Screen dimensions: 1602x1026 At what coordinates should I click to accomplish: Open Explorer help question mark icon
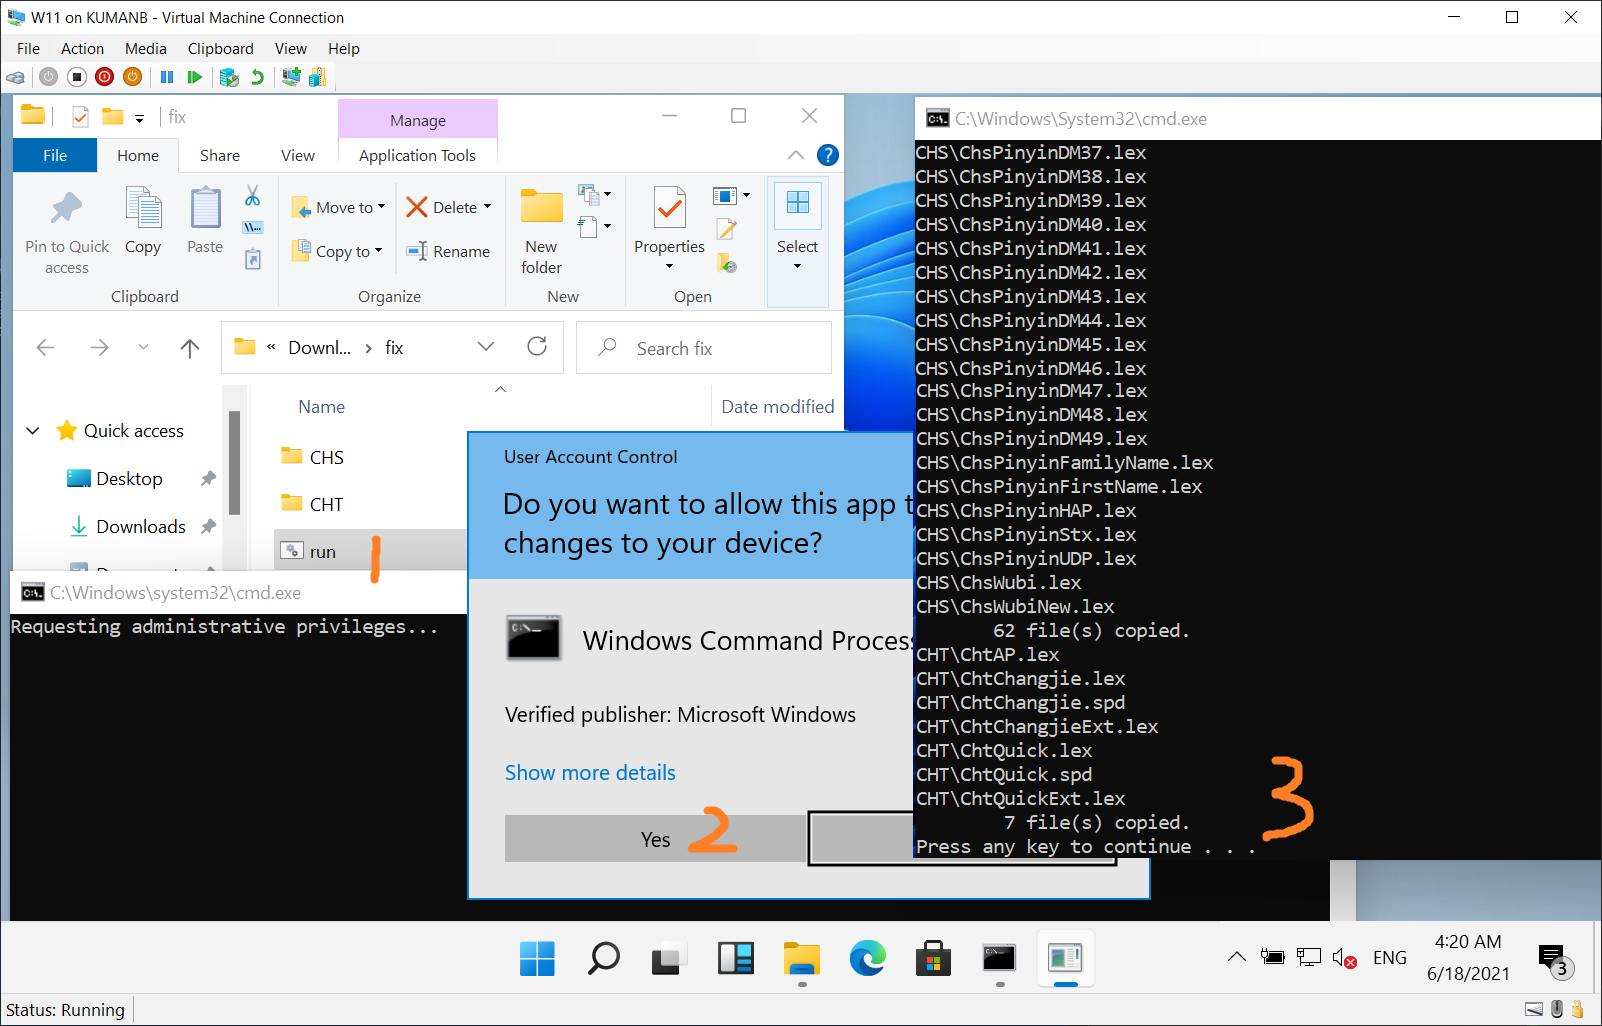828,155
